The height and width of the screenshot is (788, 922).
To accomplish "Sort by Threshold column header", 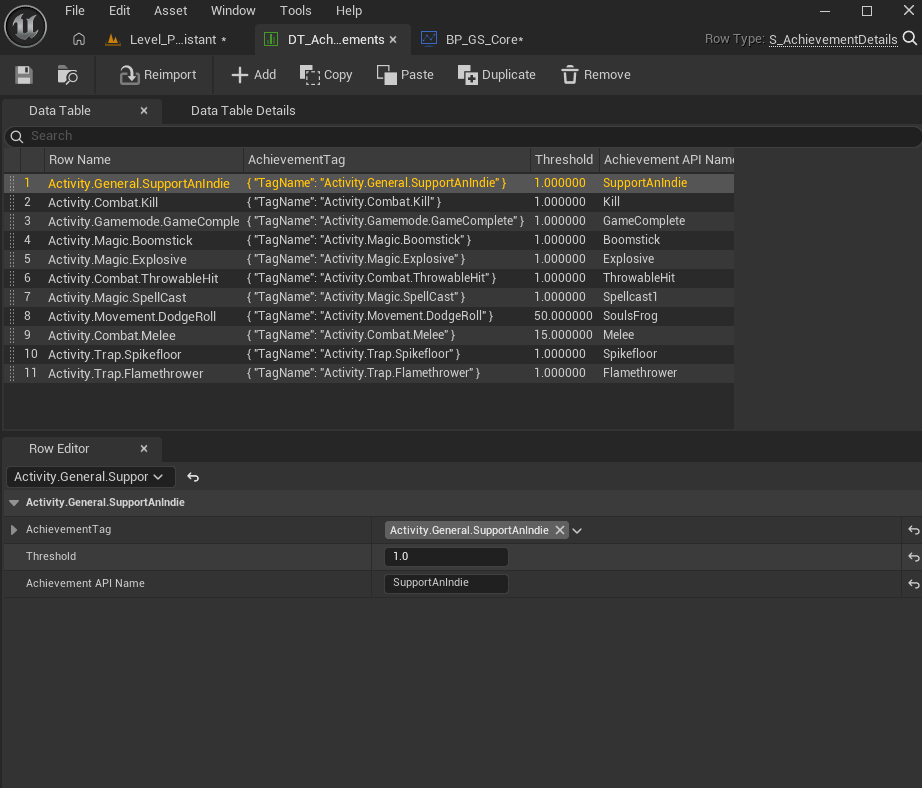I will click(564, 160).
